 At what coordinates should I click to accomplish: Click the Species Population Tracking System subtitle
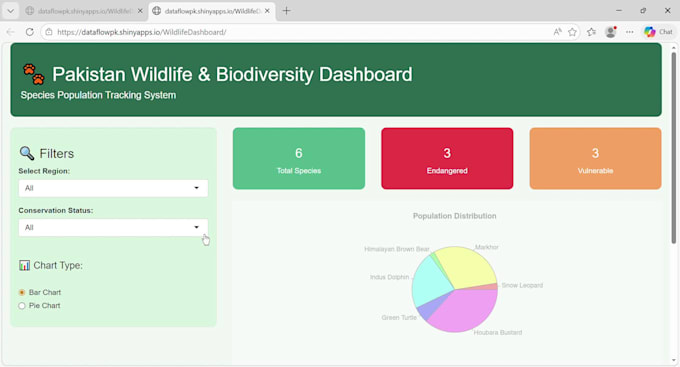tap(98, 95)
